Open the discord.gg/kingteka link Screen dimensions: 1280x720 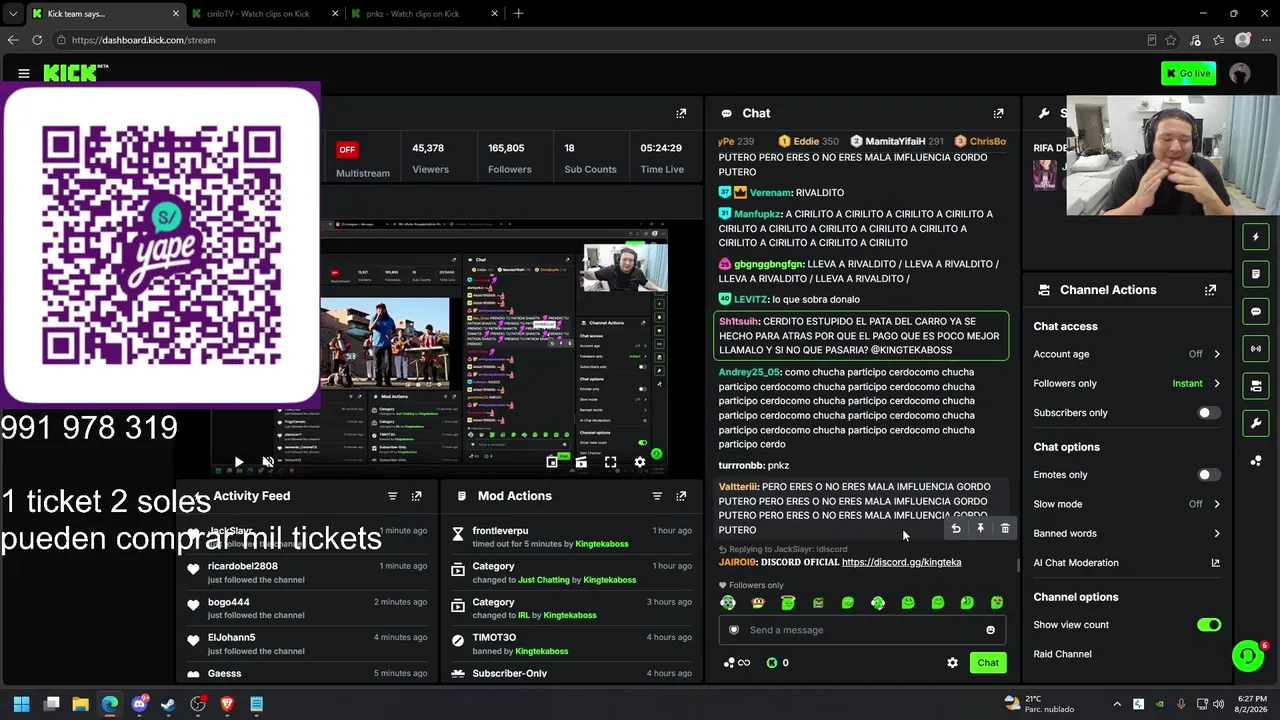pos(901,562)
